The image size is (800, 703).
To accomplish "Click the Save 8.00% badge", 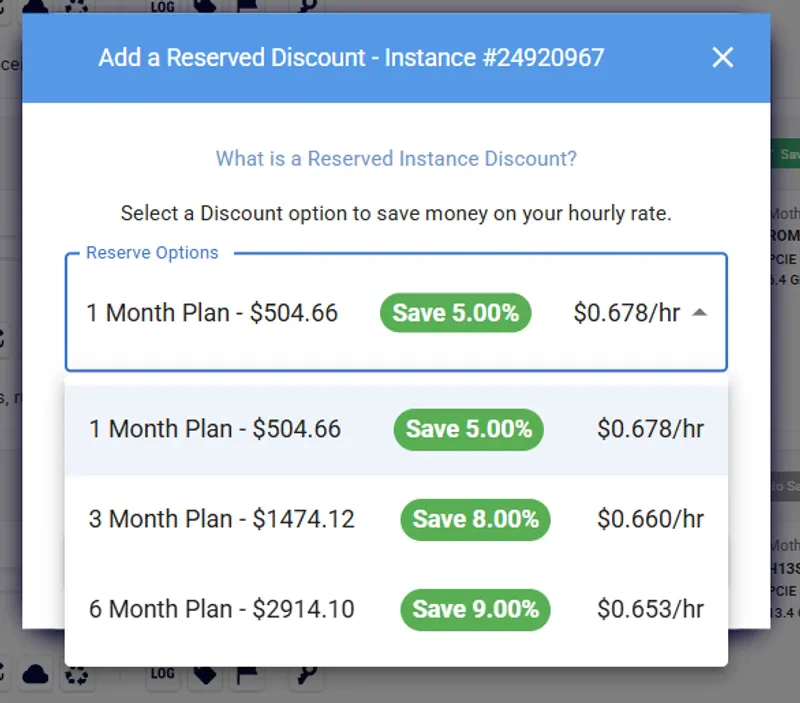I will point(475,519).
